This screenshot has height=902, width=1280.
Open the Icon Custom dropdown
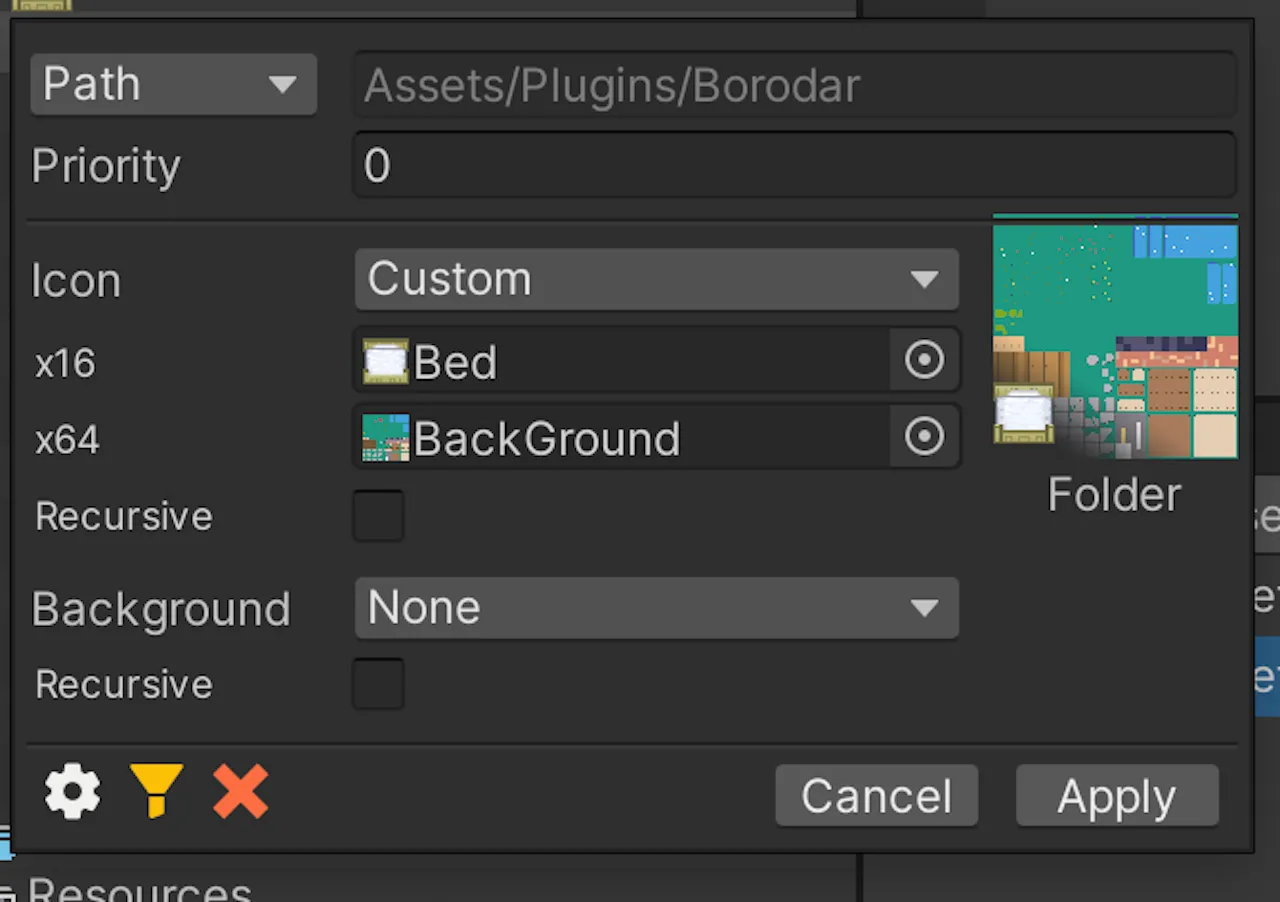coord(657,279)
